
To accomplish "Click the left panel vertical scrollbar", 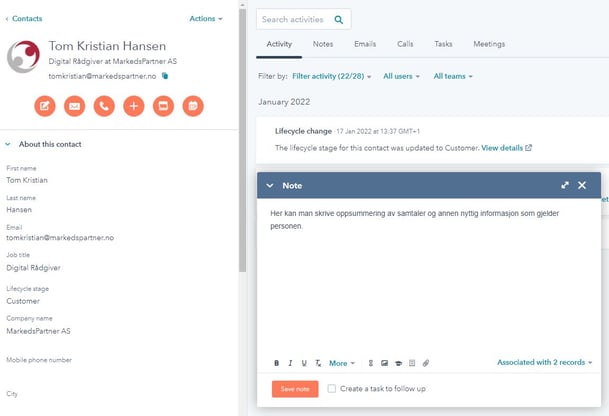I will coord(242,140).
